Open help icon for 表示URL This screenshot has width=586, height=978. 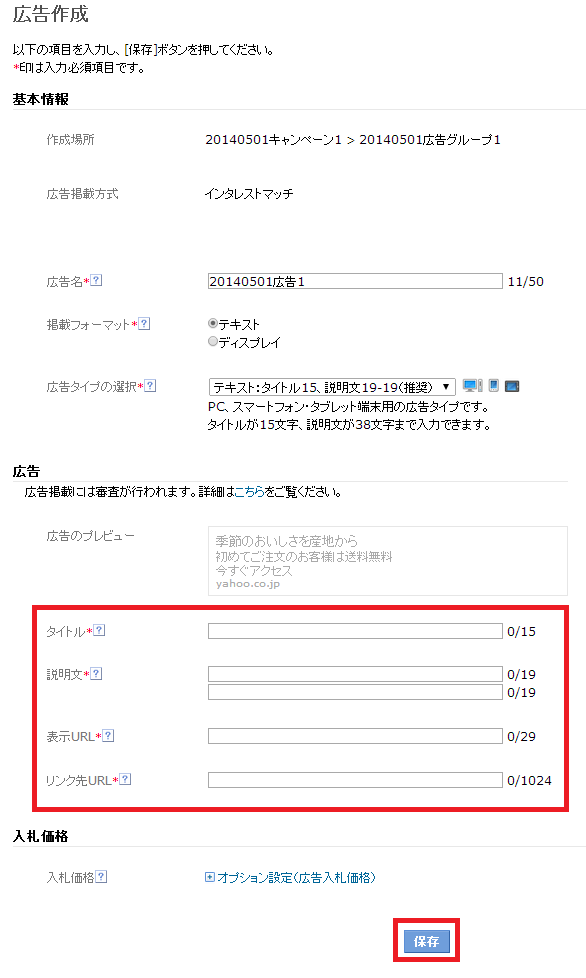(x=108, y=736)
